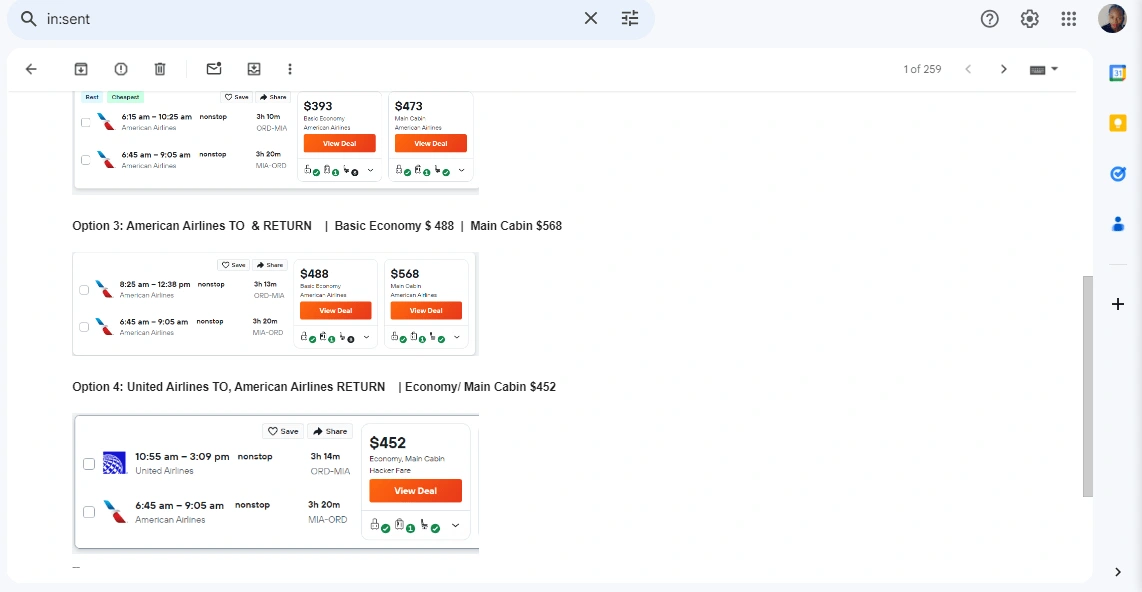1142x592 pixels.
Task: Go to older conversation arrow
Action: (x=1004, y=69)
